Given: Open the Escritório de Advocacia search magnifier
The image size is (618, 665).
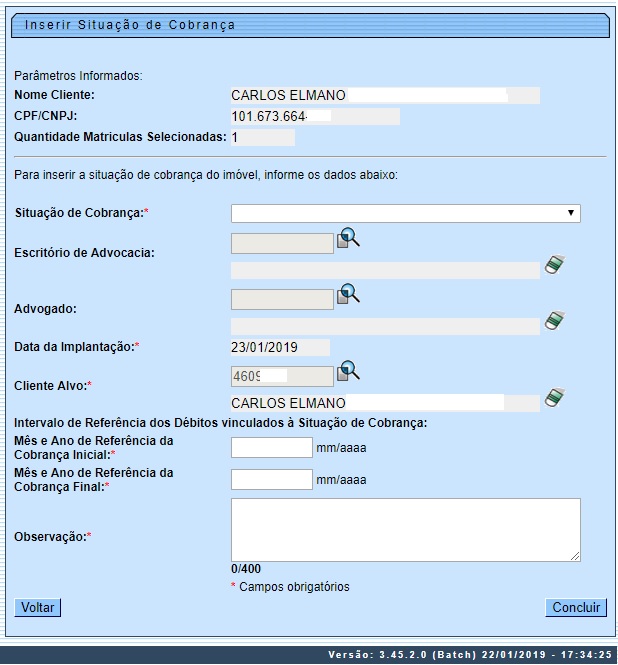Looking at the screenshot, I should (348, 238).
